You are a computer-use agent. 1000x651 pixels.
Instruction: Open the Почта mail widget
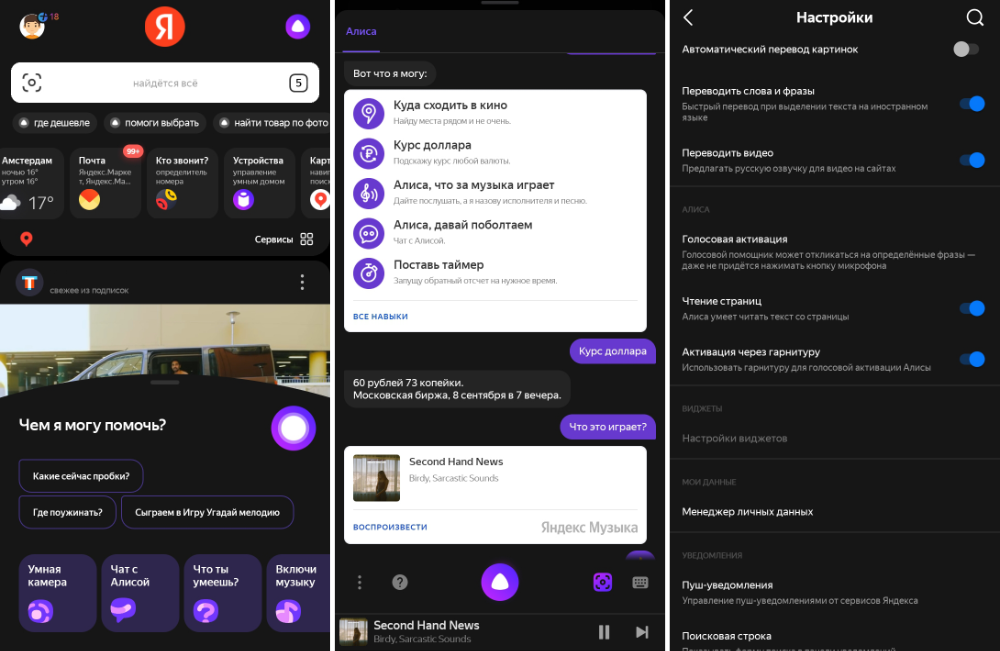click(x=105, y=183)
